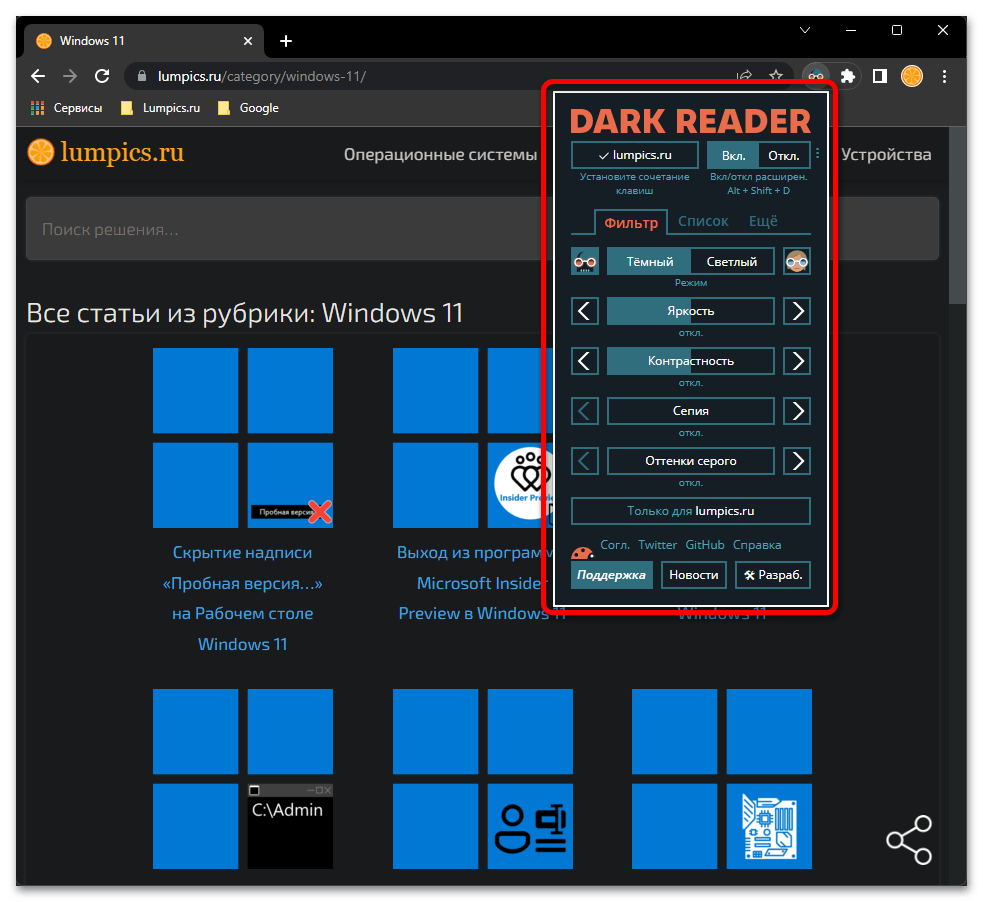
Task: Click the light-mode glasses face icon
Action: (x=796, y=261)
